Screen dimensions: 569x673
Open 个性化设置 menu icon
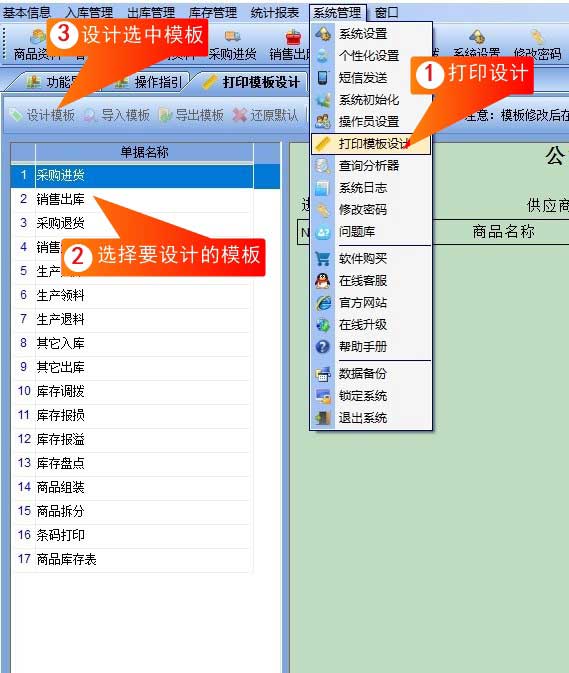[322, 55]
